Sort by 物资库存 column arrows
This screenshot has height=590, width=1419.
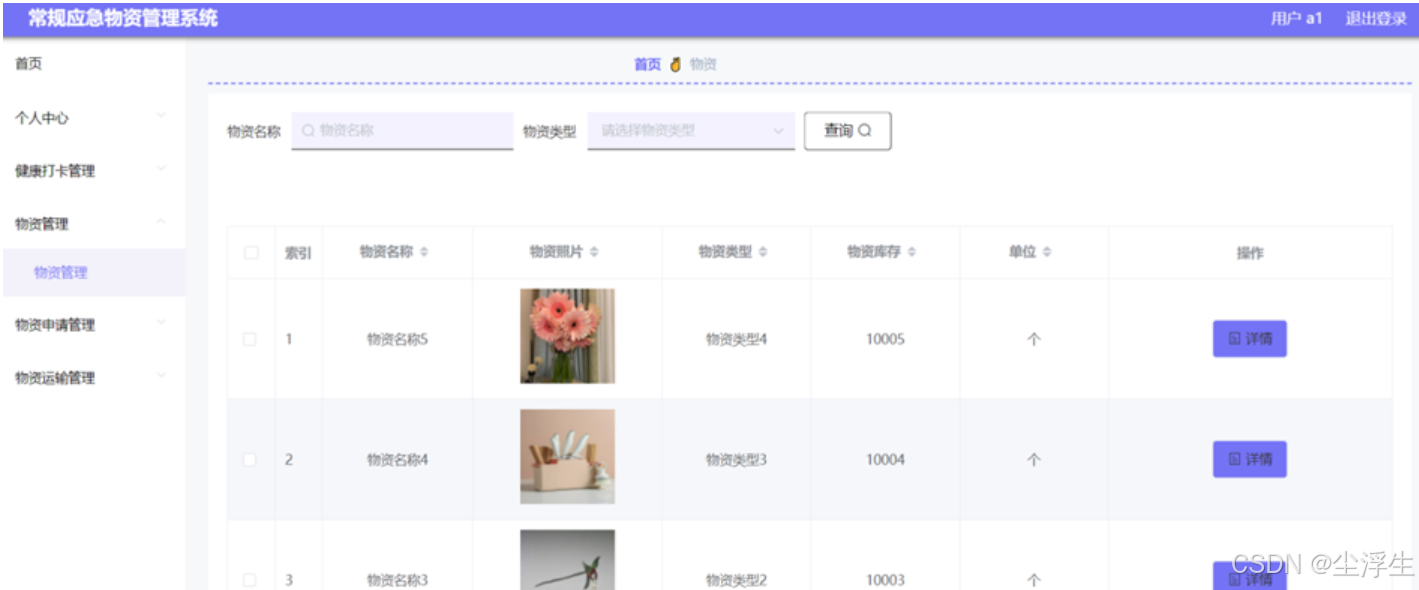pyautogui.click(x=912, y=253)
